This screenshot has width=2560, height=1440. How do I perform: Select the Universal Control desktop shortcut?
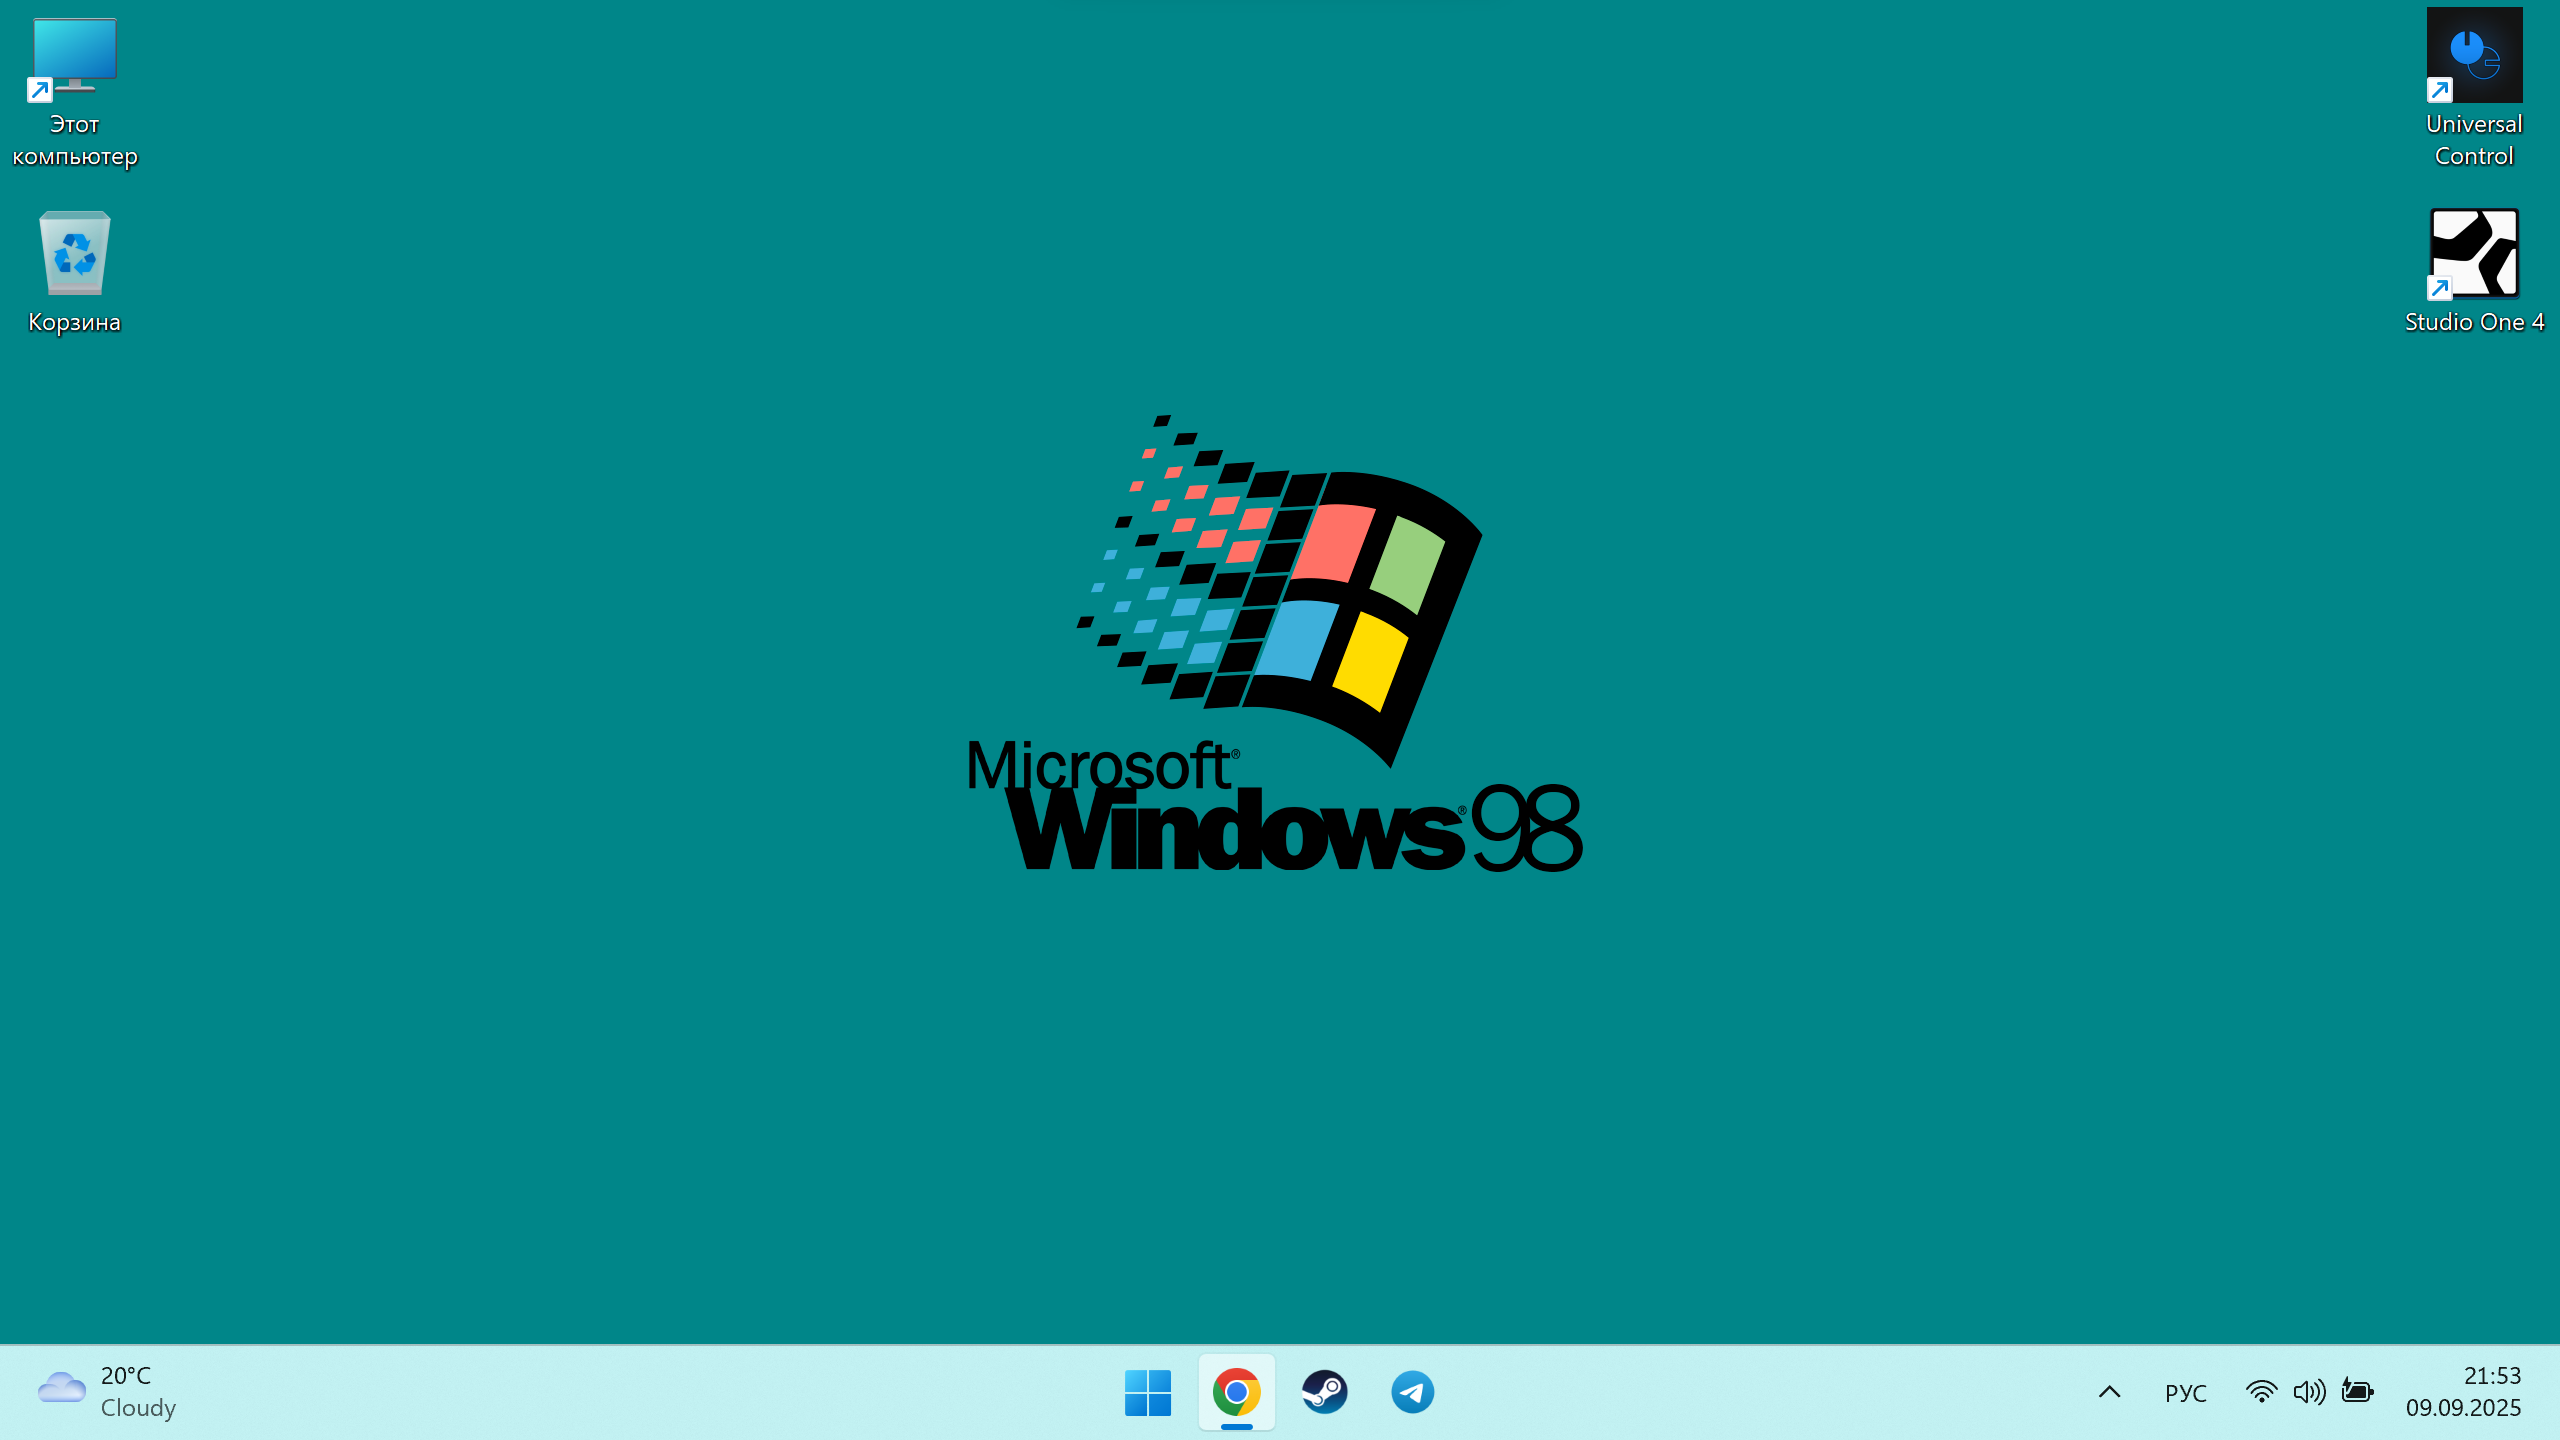pos(2474,90)
